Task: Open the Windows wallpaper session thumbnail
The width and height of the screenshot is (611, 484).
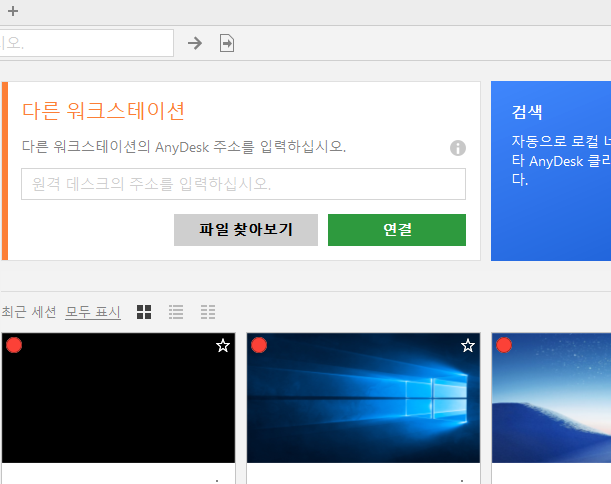Action: coord(363,398)
